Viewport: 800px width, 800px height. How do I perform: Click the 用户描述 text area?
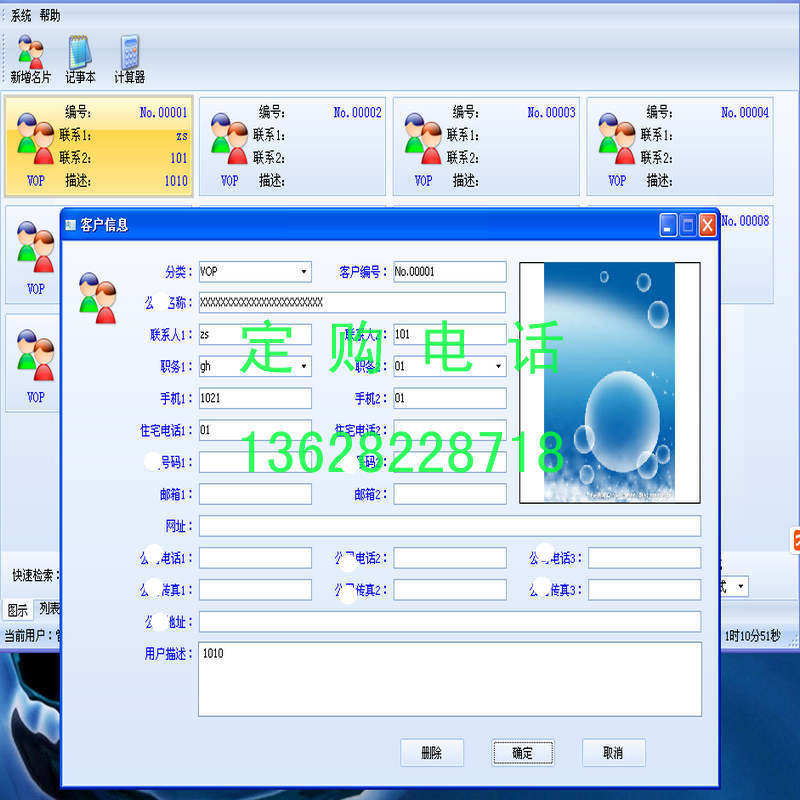click(449, 679)
